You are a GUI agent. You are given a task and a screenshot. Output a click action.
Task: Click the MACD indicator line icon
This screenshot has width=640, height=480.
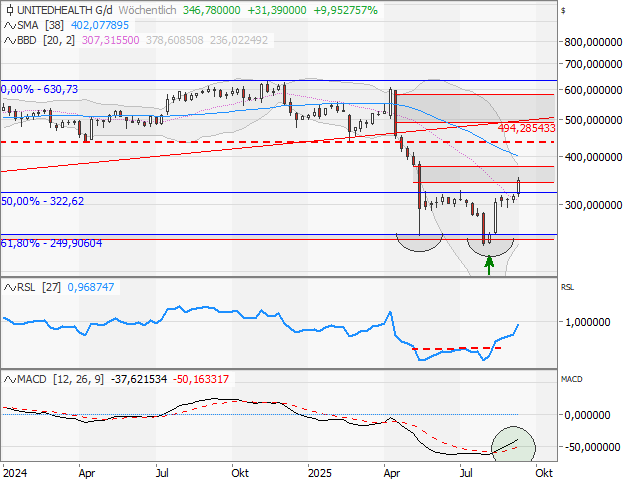(x=10, y=380)
